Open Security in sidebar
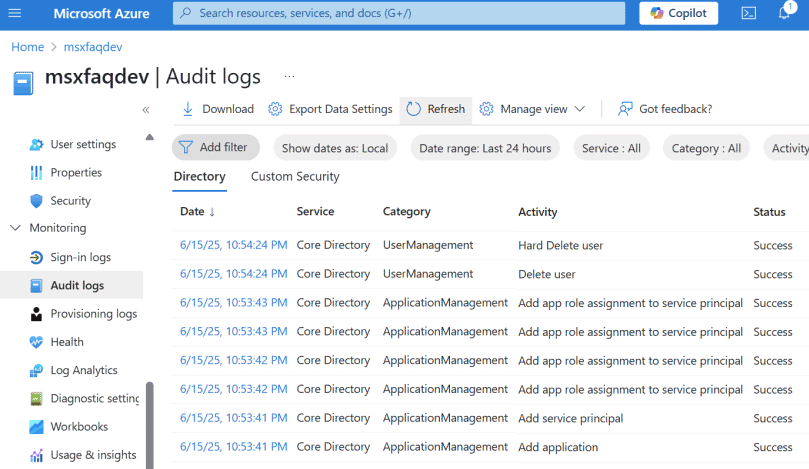The image size is (809, 469). tap(71, 201)
